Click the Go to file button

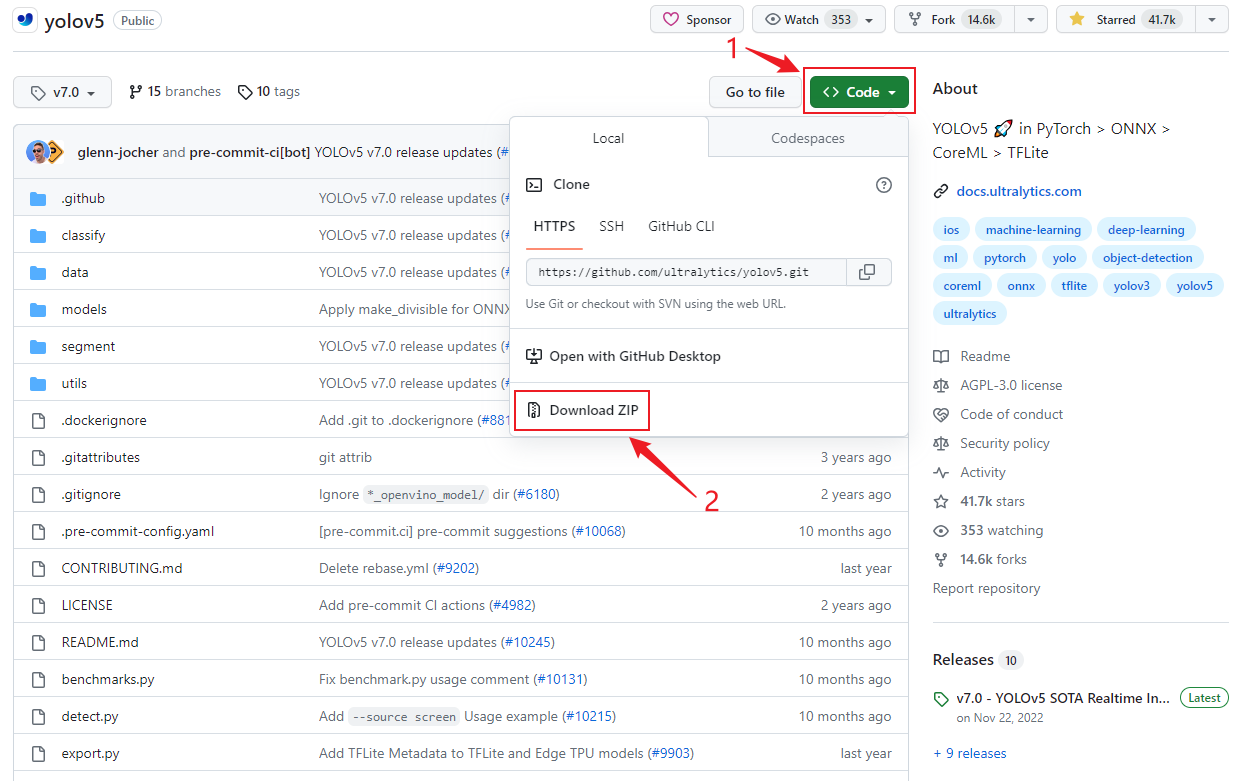755,92
